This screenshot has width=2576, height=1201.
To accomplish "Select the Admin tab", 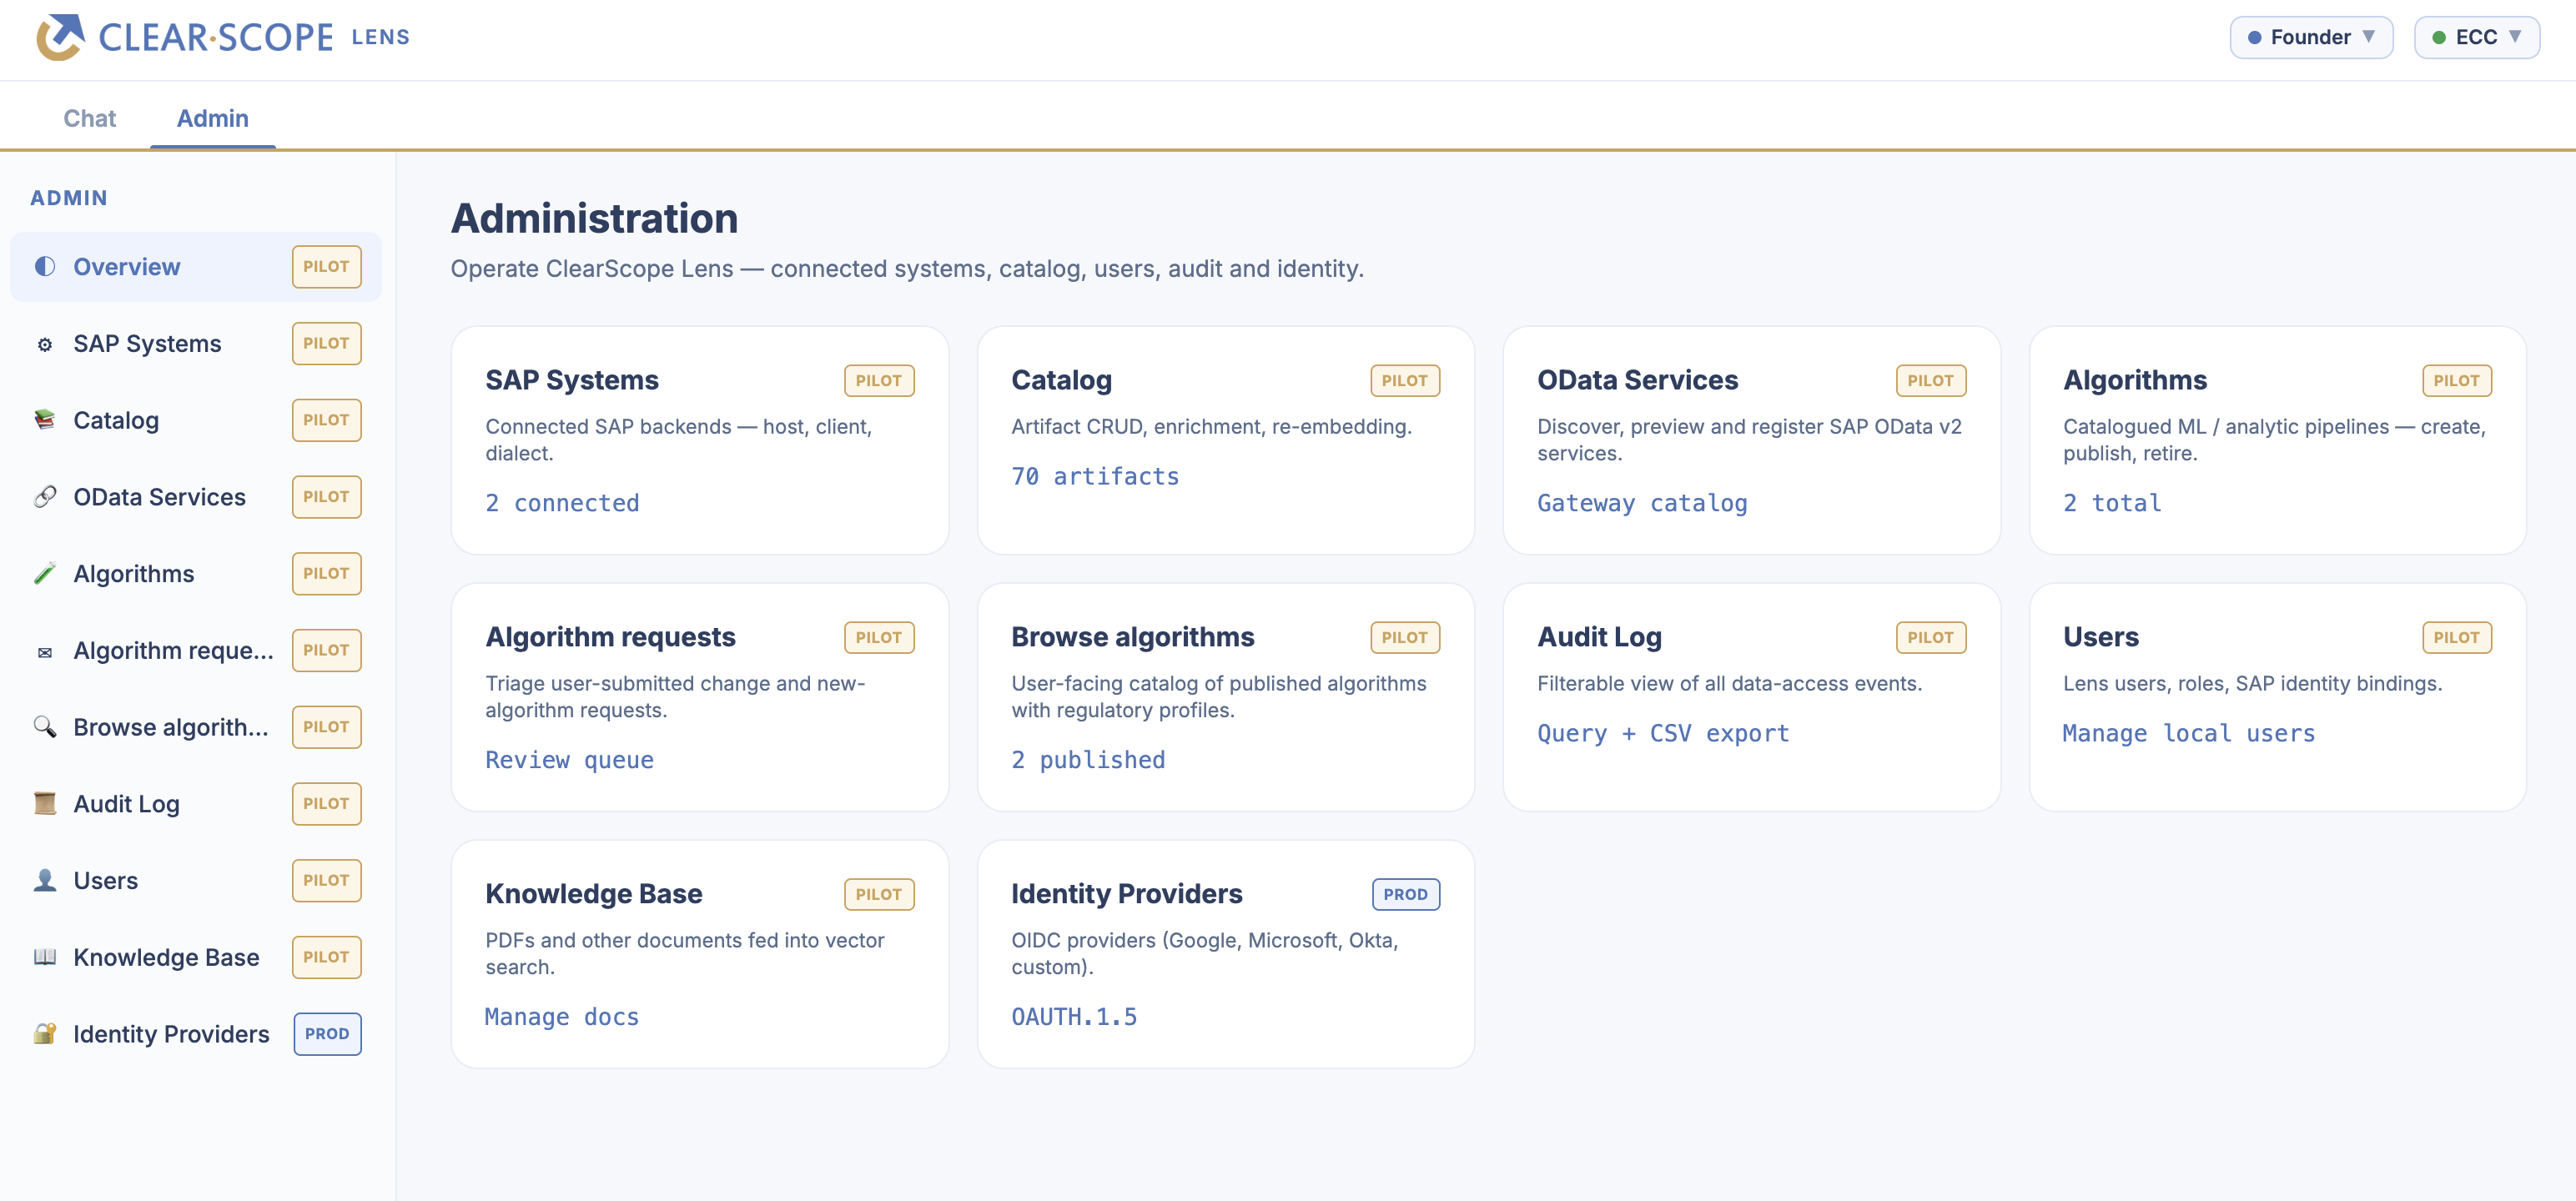I will coord(213,118).
